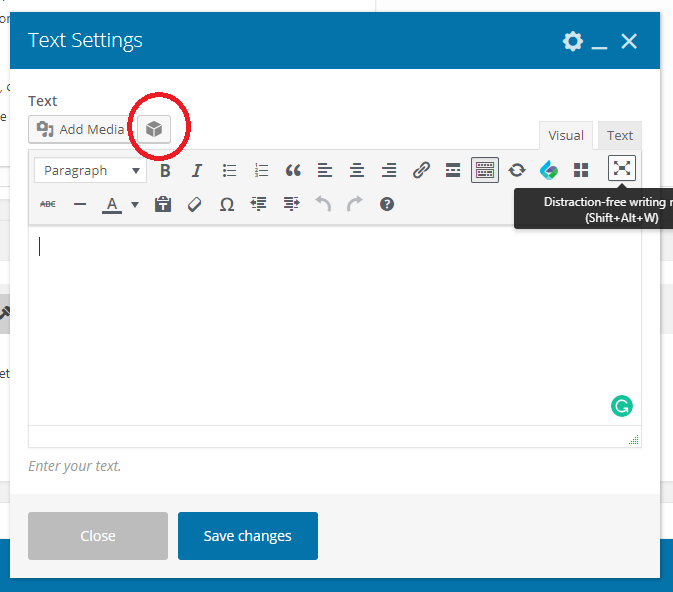The width and height of the screenshot is (673, 592).
Task: Open the text color dropdown arrow
Action: tap(135, 205)
